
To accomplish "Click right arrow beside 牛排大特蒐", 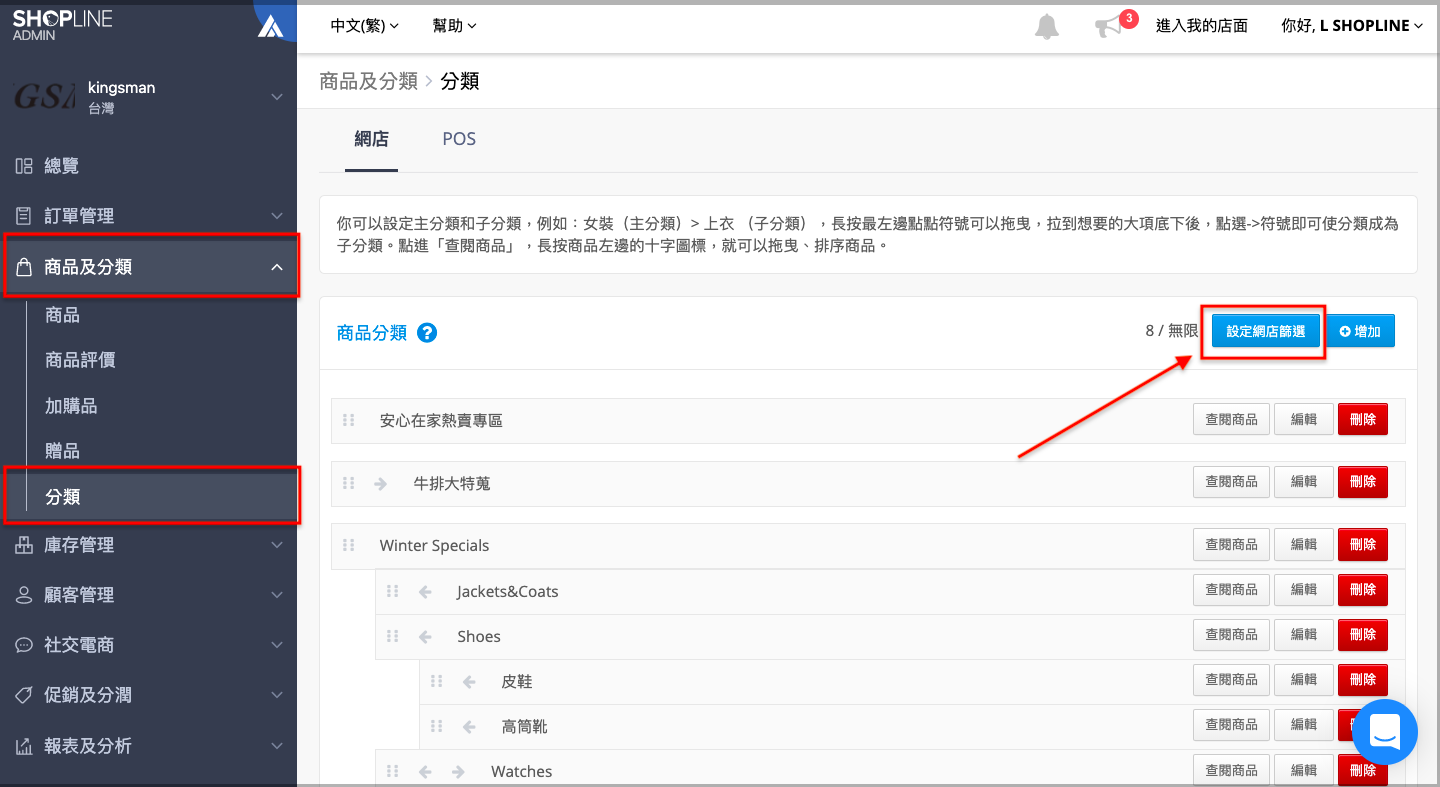I will click(380, 483).
